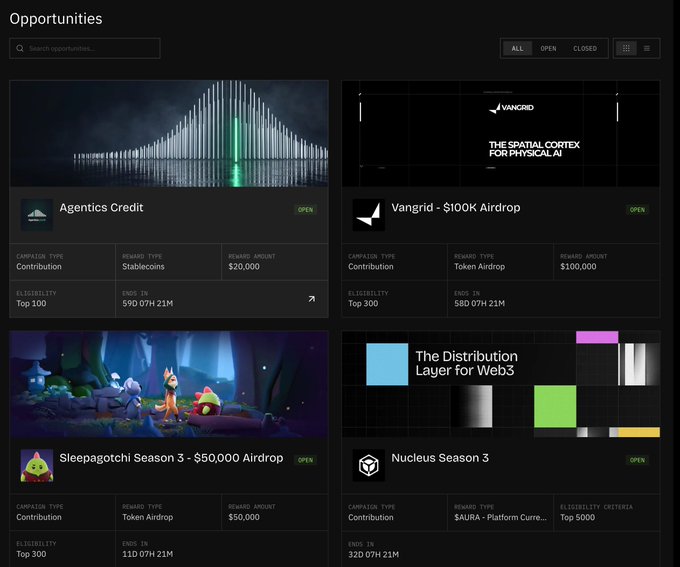The image size is (680, 567).
Task: Click the 59D 07H 21M countdown
Action: click(147, 303)
